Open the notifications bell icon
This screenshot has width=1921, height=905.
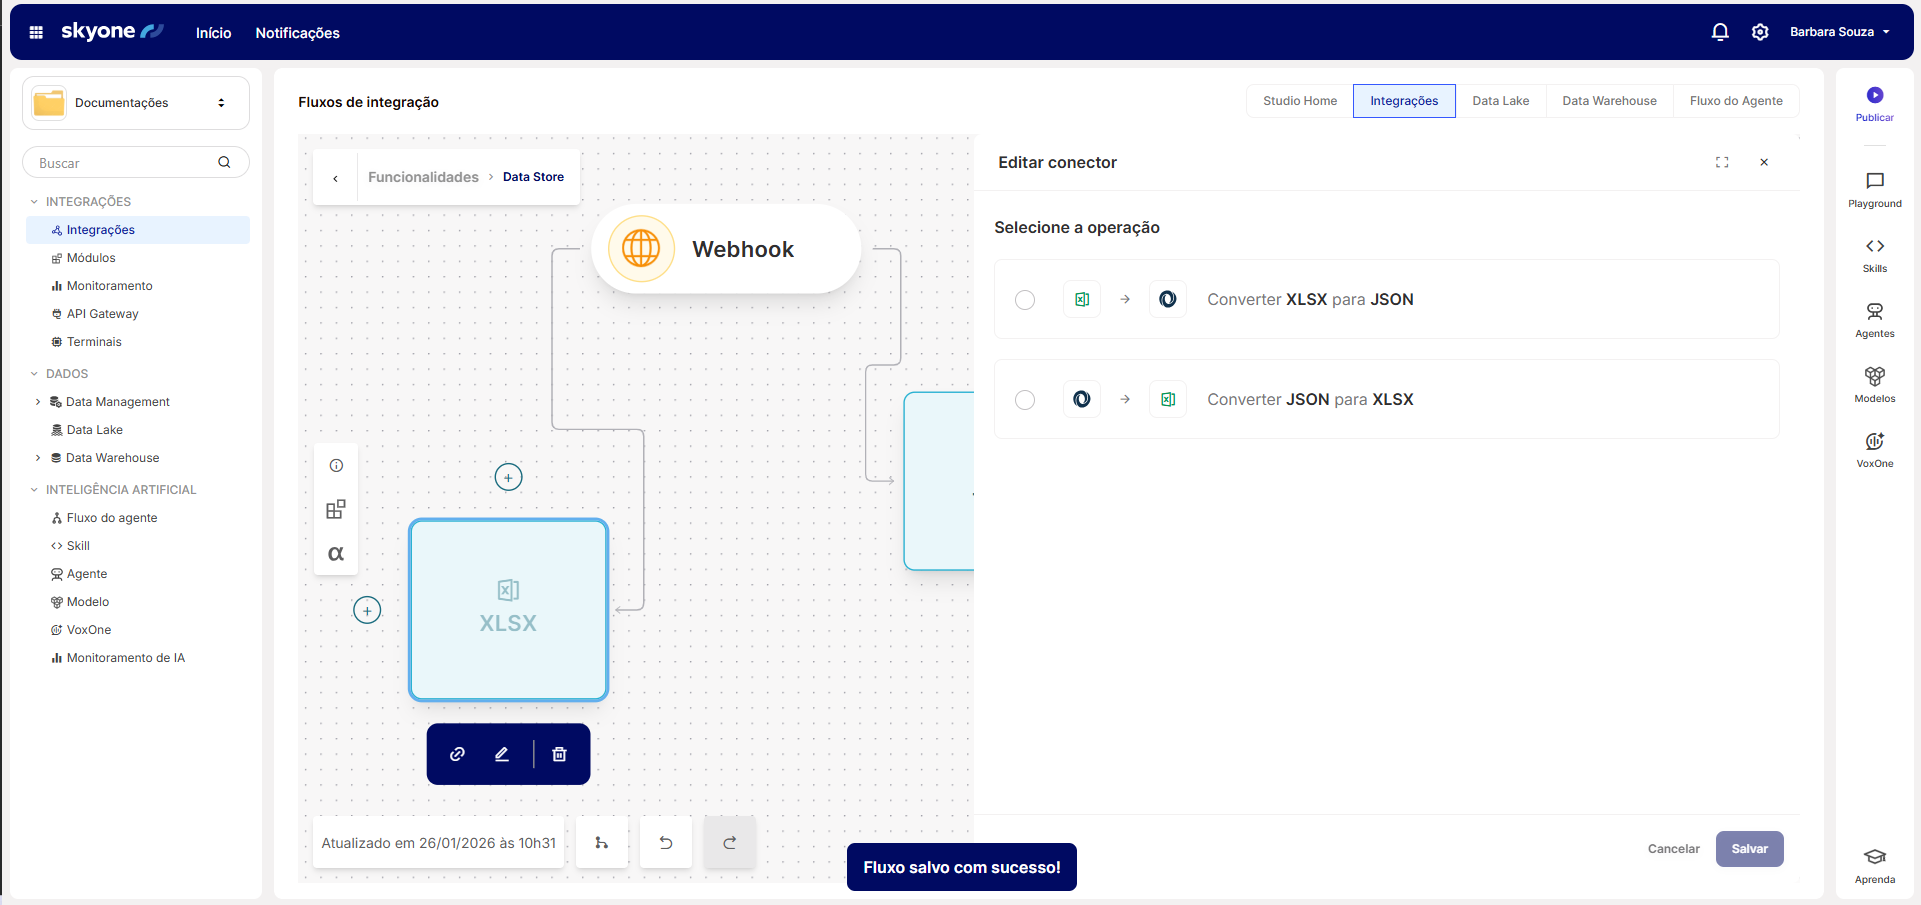click(1719, 32)
